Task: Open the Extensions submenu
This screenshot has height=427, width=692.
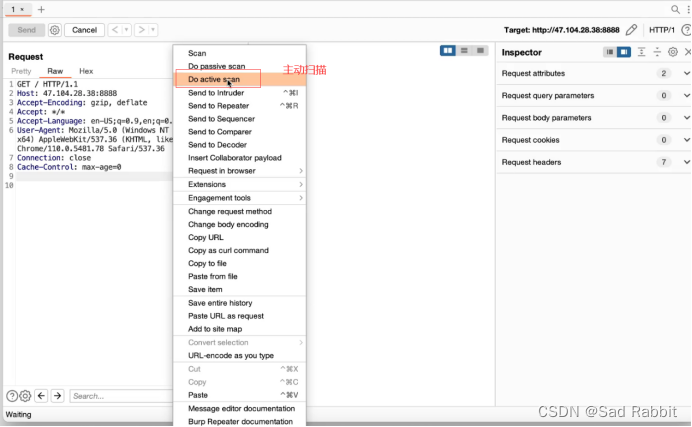Action: pos(240,184)
